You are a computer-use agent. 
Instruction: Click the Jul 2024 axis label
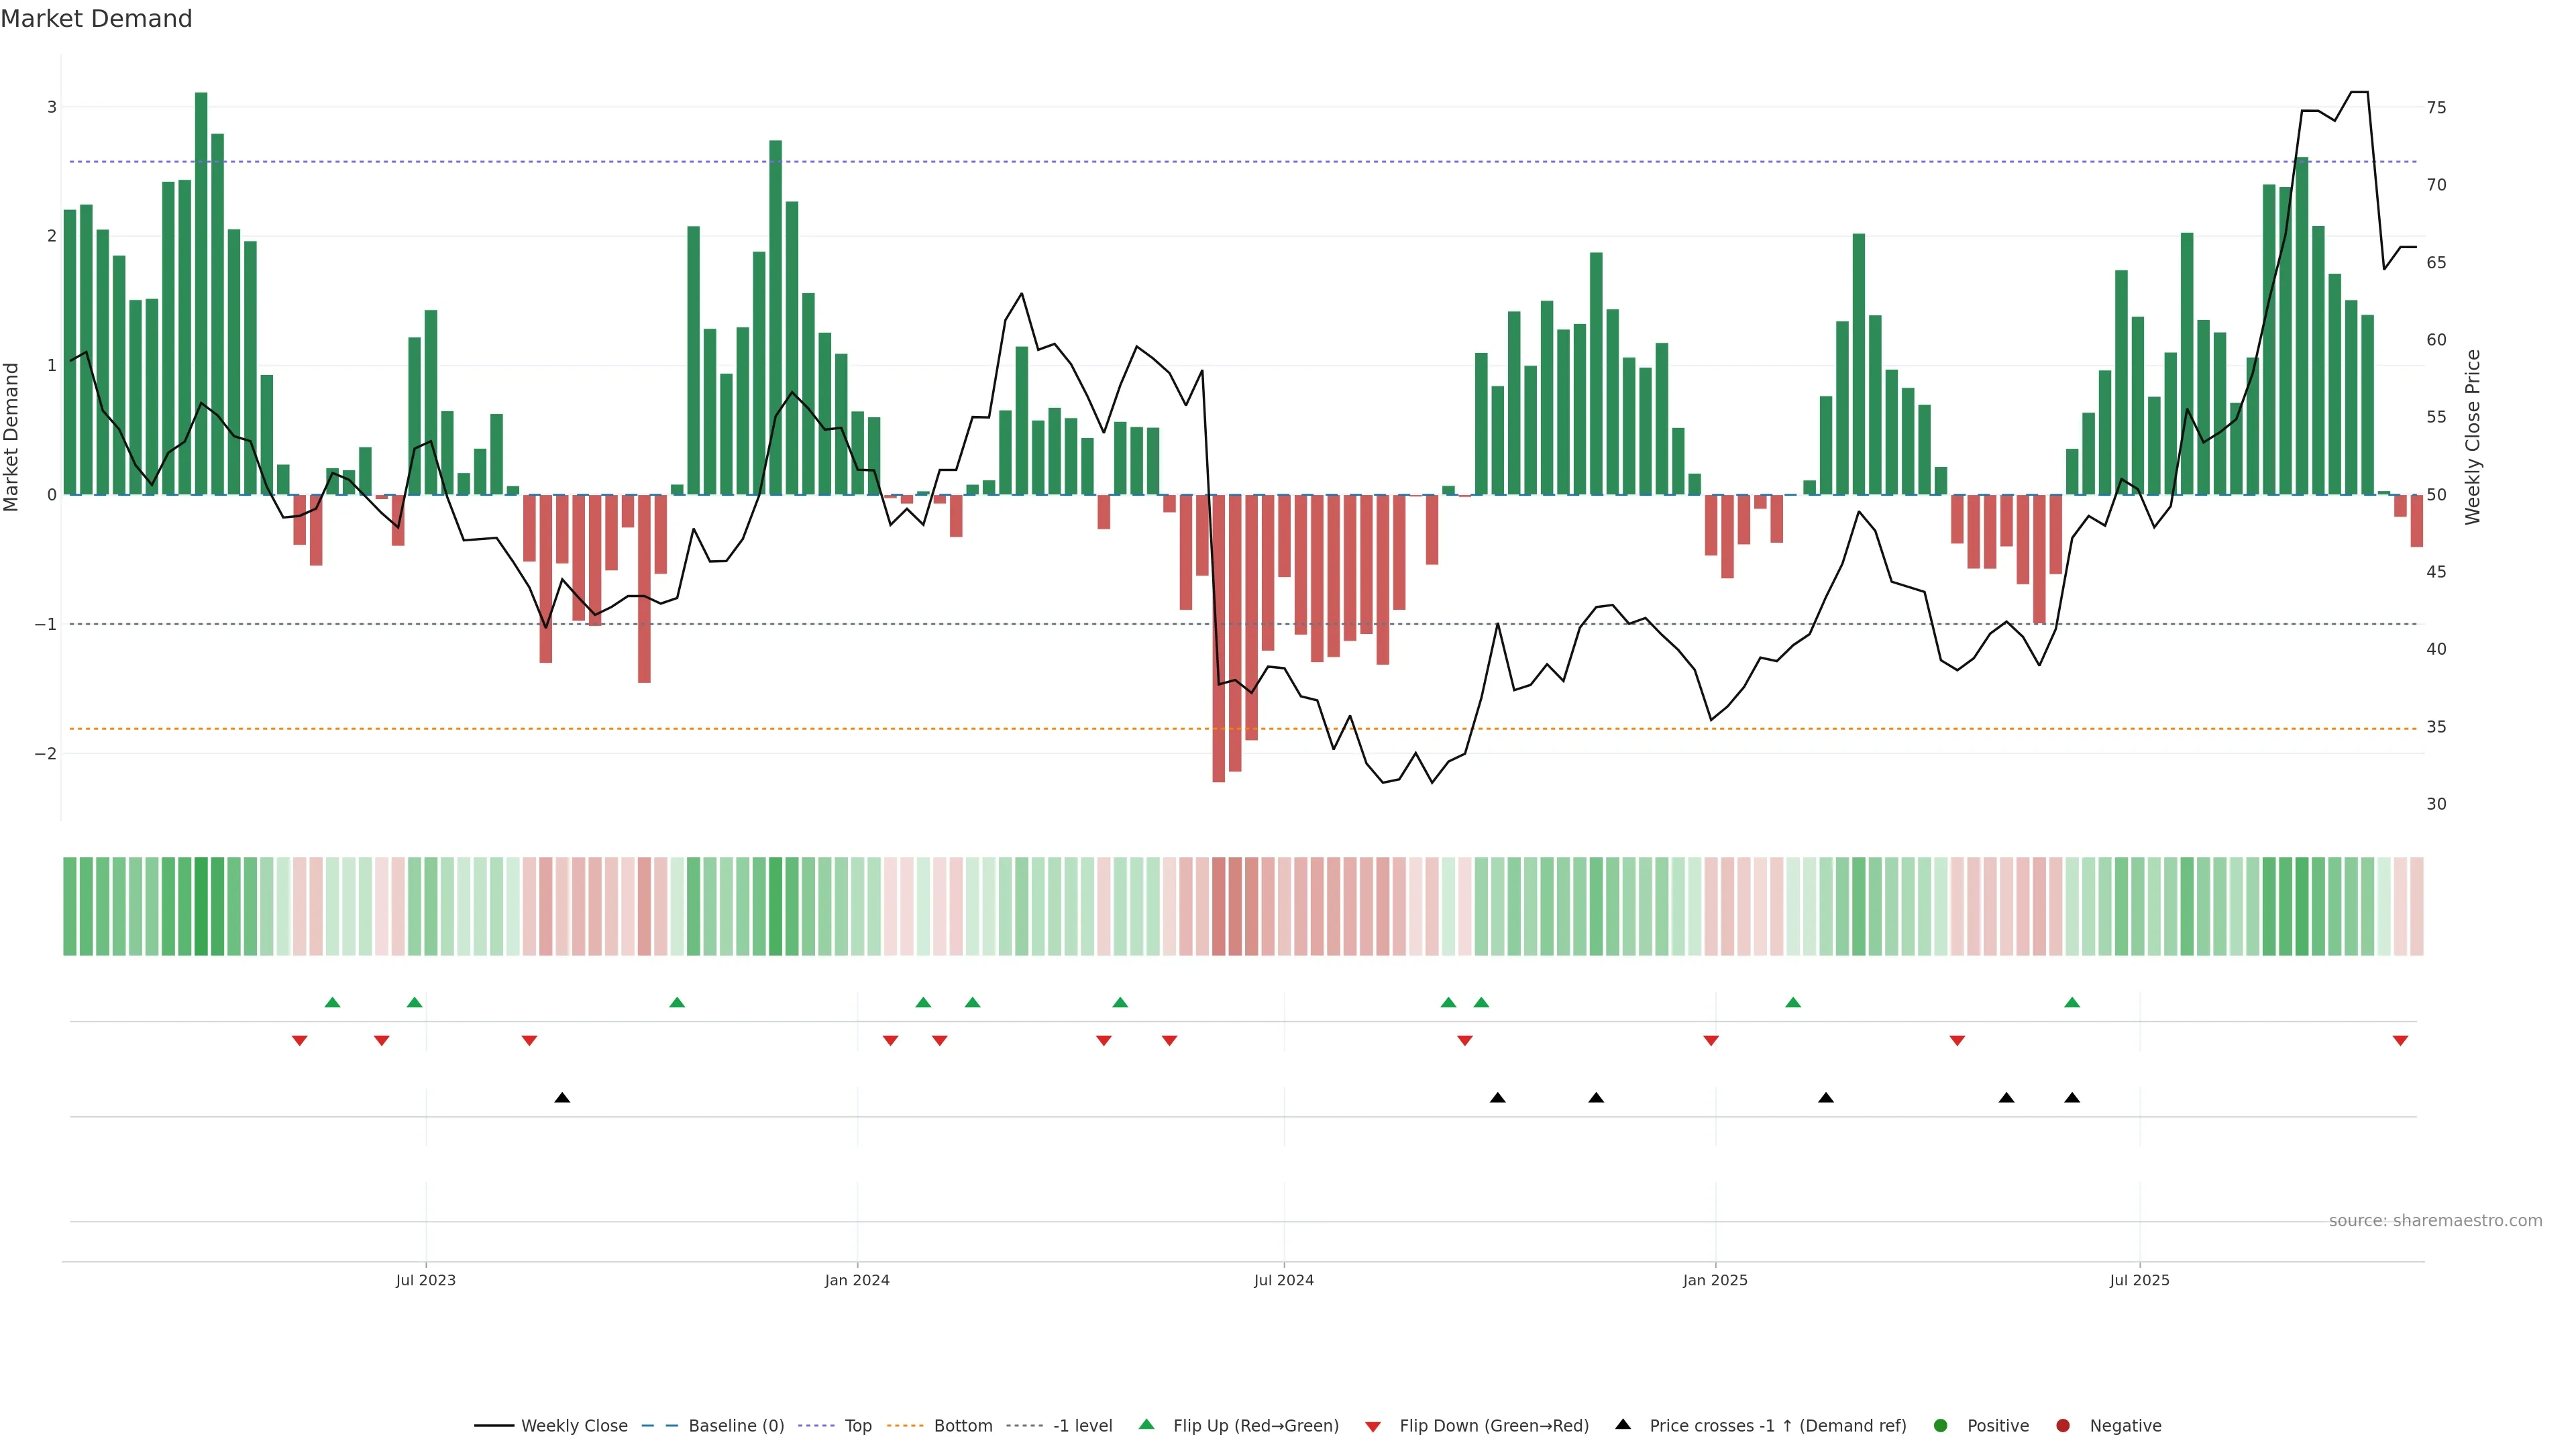point(1284,1280)
